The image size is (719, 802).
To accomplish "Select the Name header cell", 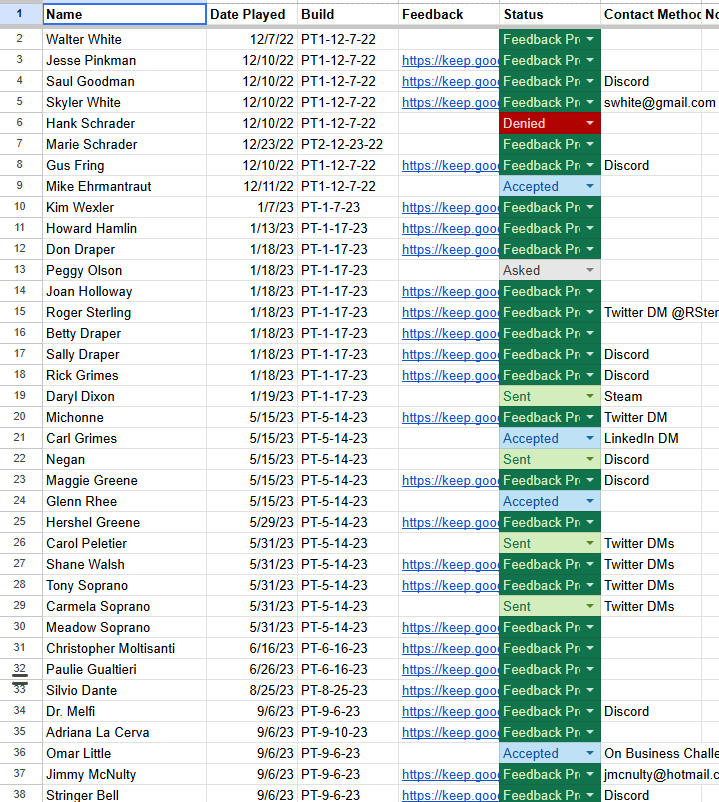I will point(125,14).
